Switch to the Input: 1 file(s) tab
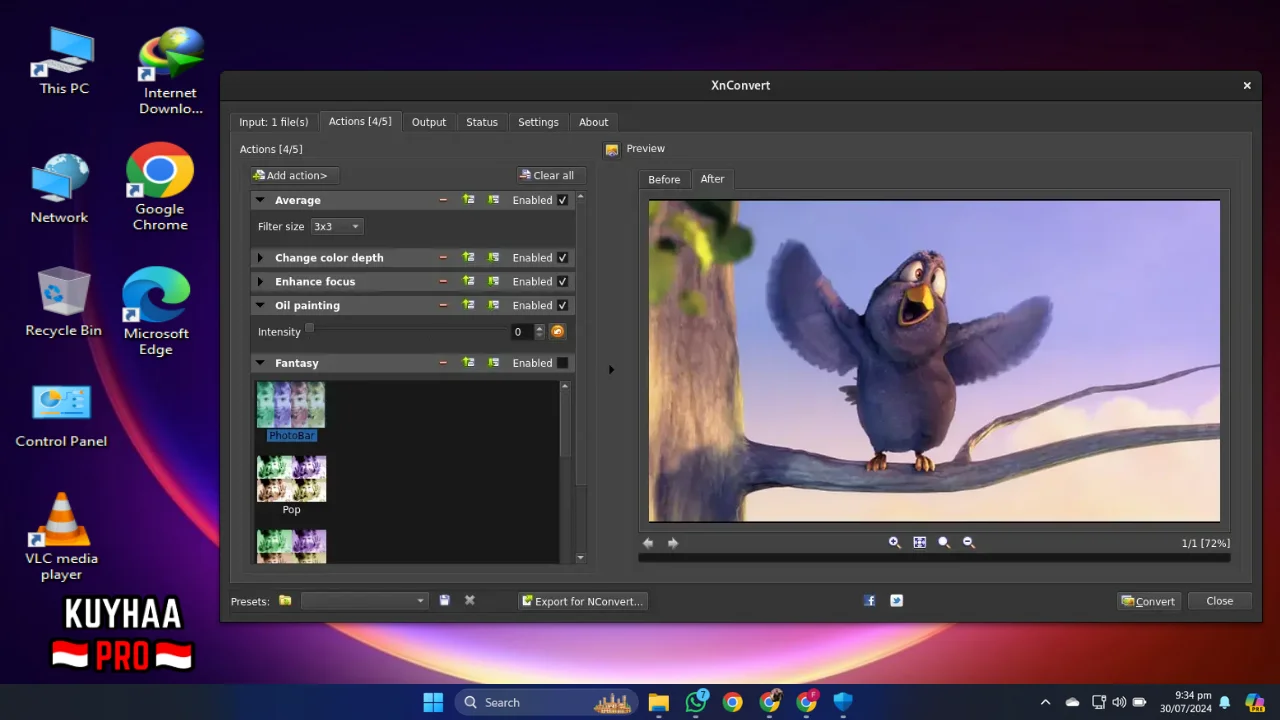 pyautogui.click(x=273, y=122)
